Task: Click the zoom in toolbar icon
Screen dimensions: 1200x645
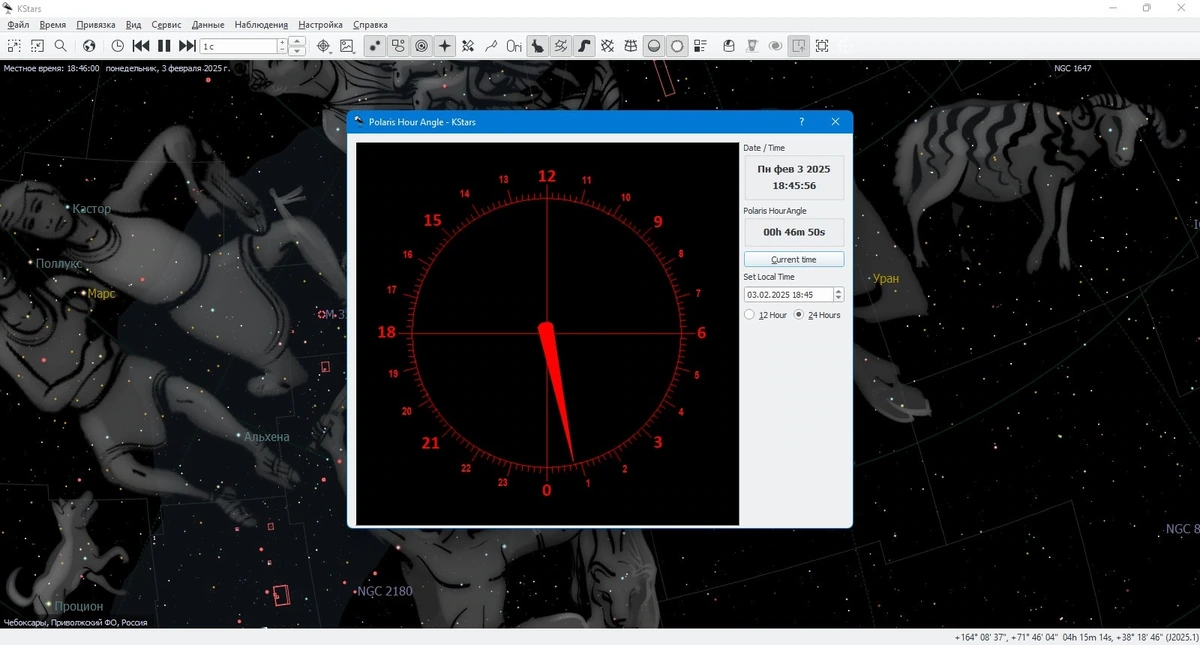Action: pyautogui.click(x=14, y=46)
